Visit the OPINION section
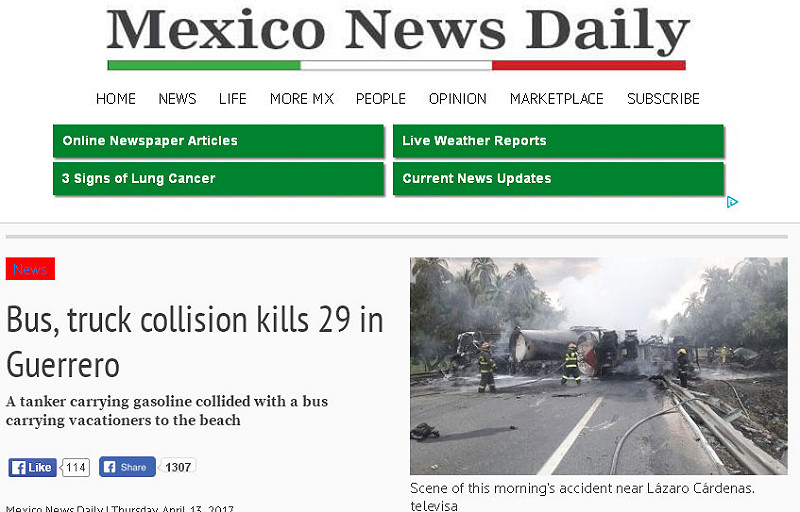This screenshot has height=512, width=800. (x=458, y=98)
